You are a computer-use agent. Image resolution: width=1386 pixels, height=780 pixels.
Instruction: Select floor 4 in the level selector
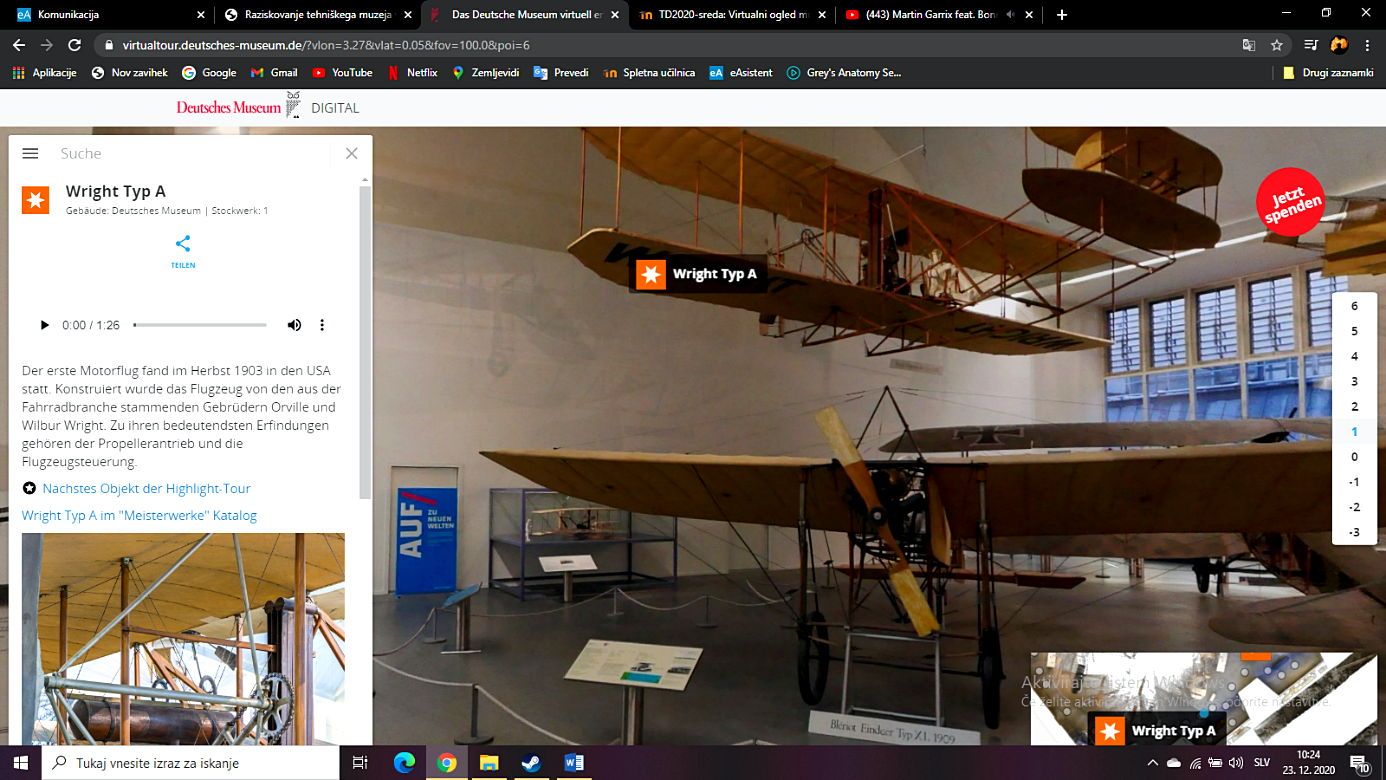coord(1354,356)
